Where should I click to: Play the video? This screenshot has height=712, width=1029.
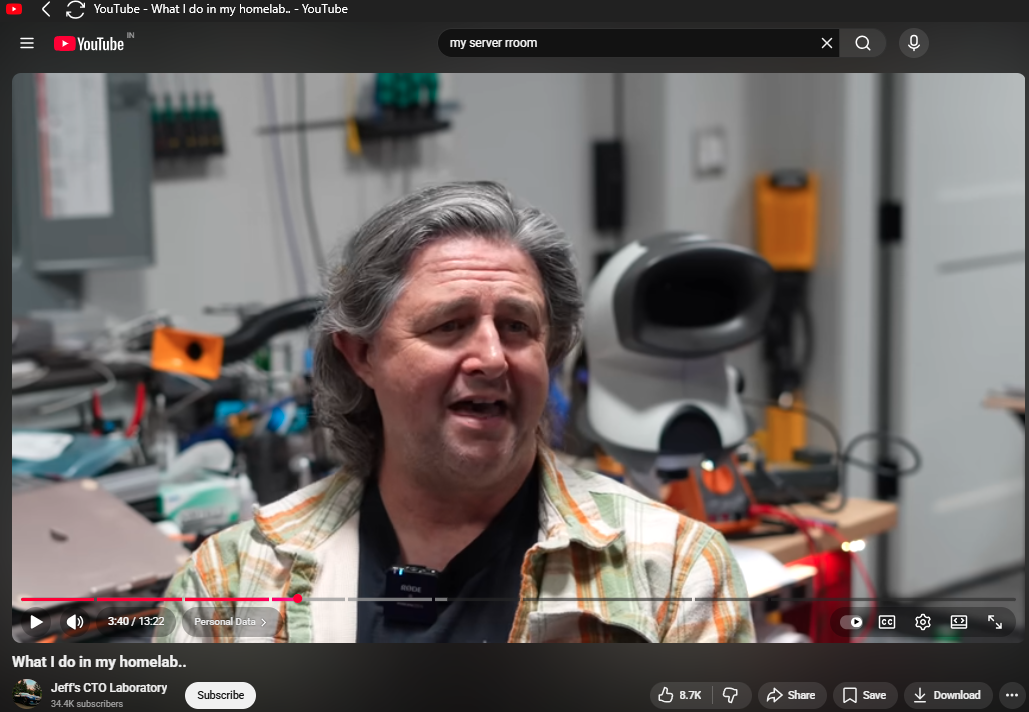(36, 621)
